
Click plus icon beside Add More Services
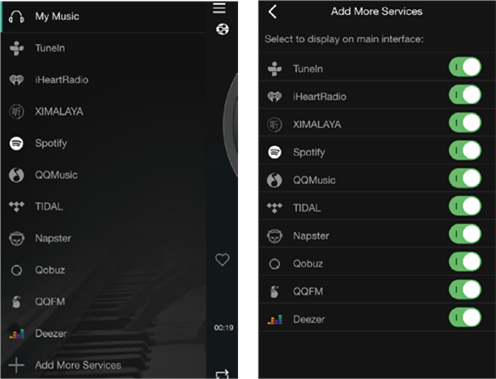[x=16, y=365]
